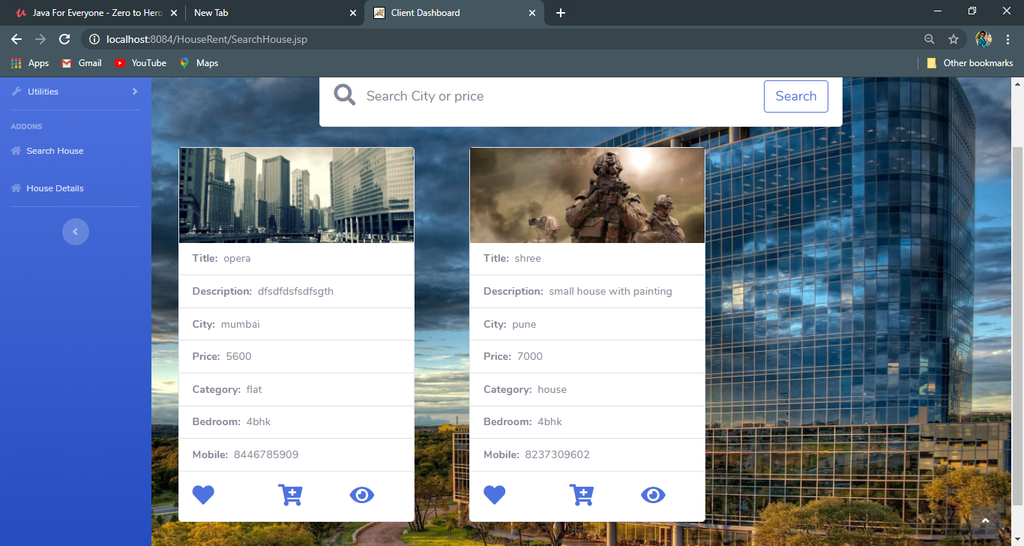Viewport: 1024px width, 546px height.
Task: Click the city value mumbai
Action: [x=240, y=324]
